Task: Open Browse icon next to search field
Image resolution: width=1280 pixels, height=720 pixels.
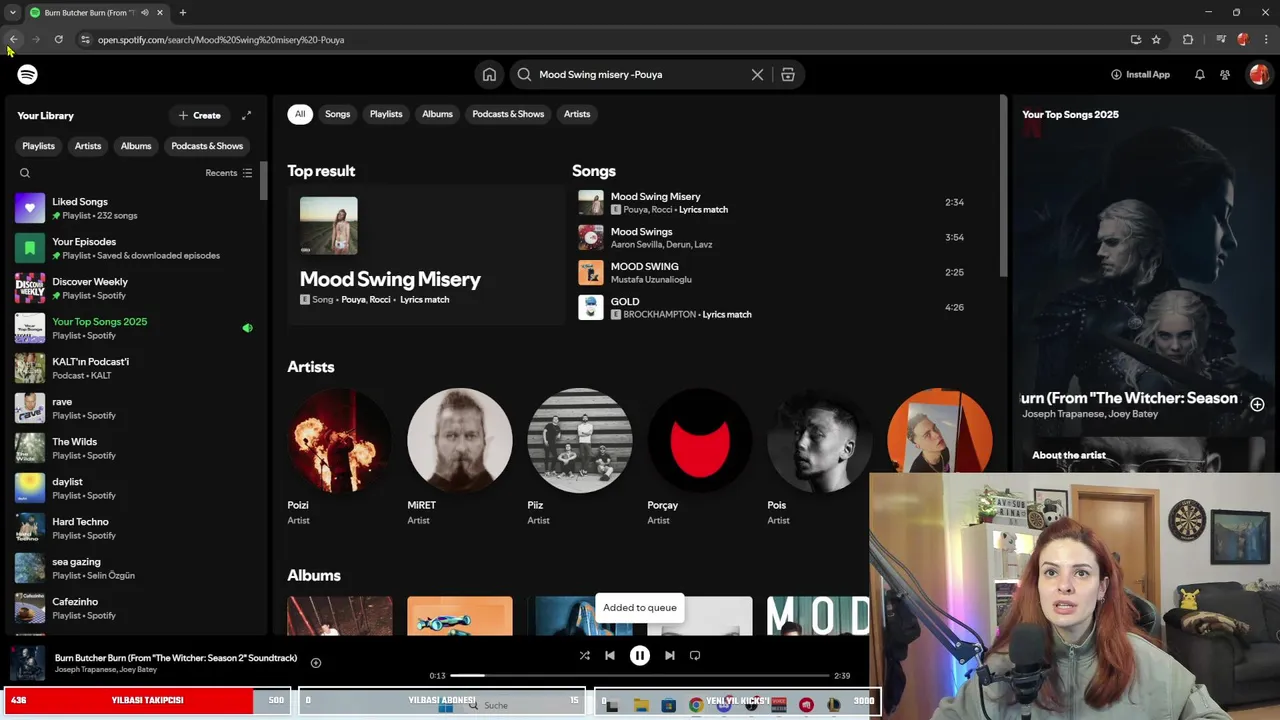Action: 788,74
